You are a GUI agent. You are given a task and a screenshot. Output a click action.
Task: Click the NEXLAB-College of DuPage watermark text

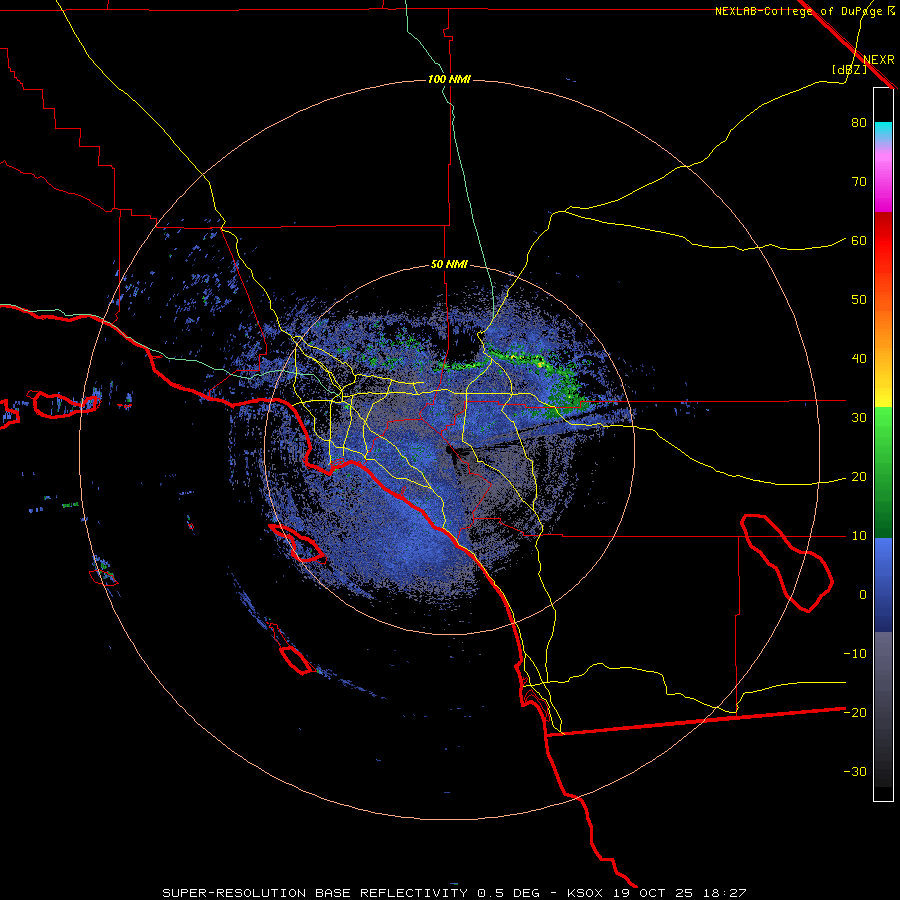(x=804, y=11)
